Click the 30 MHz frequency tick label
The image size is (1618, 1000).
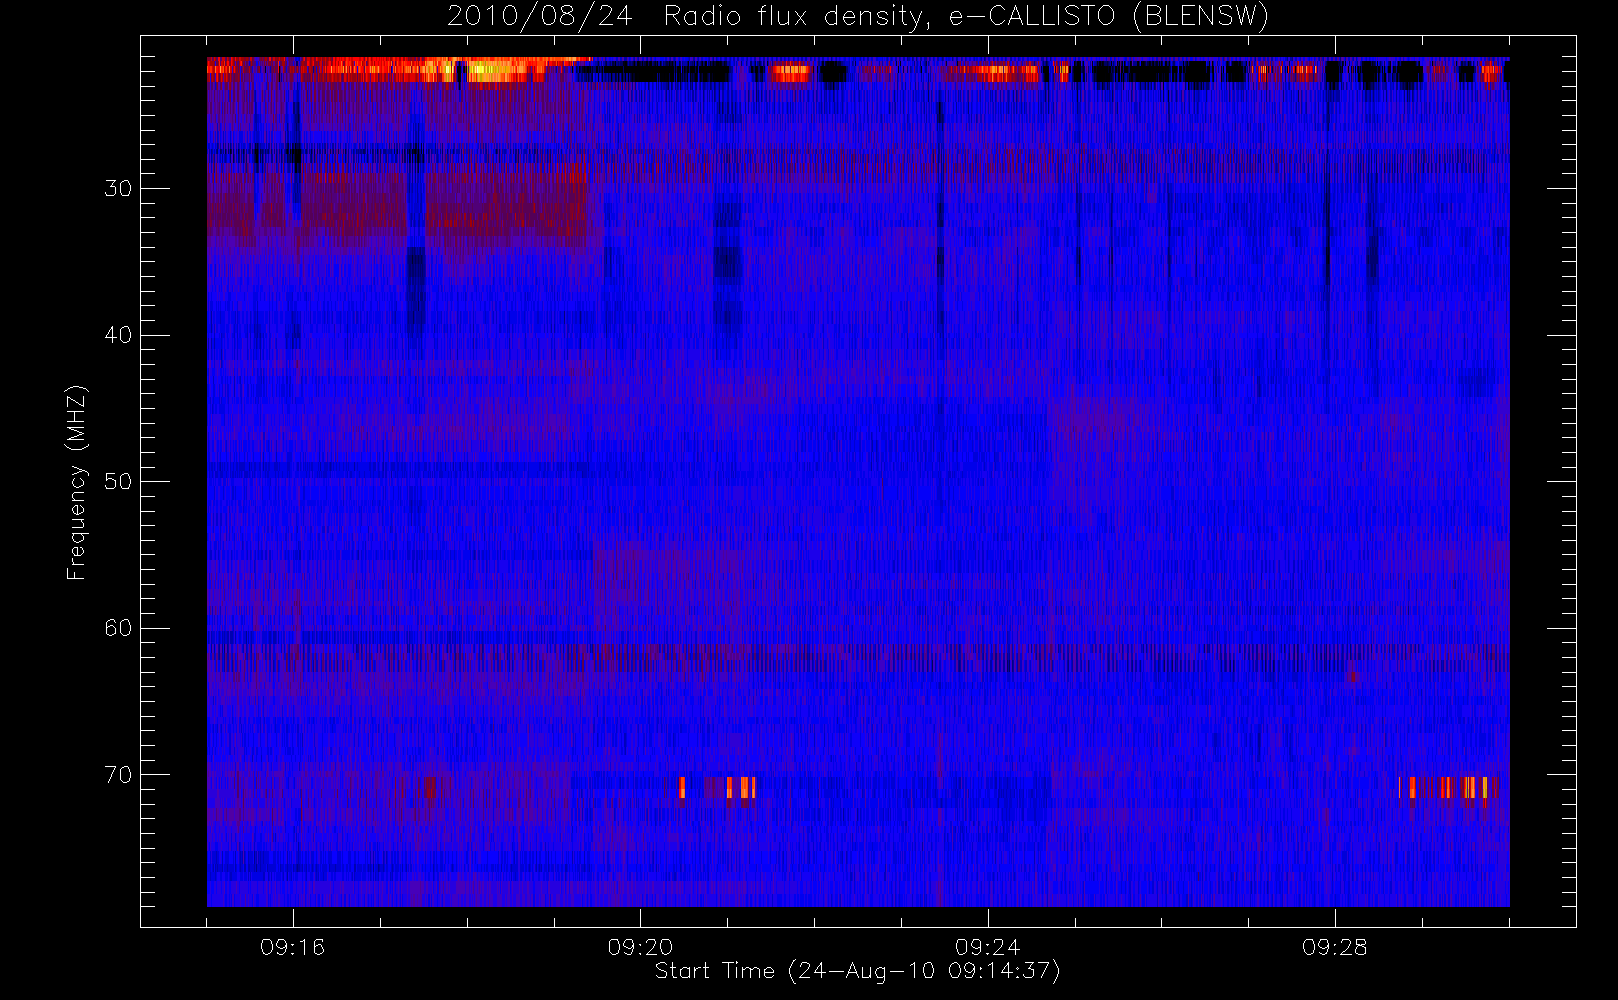[x=118, y=188]
